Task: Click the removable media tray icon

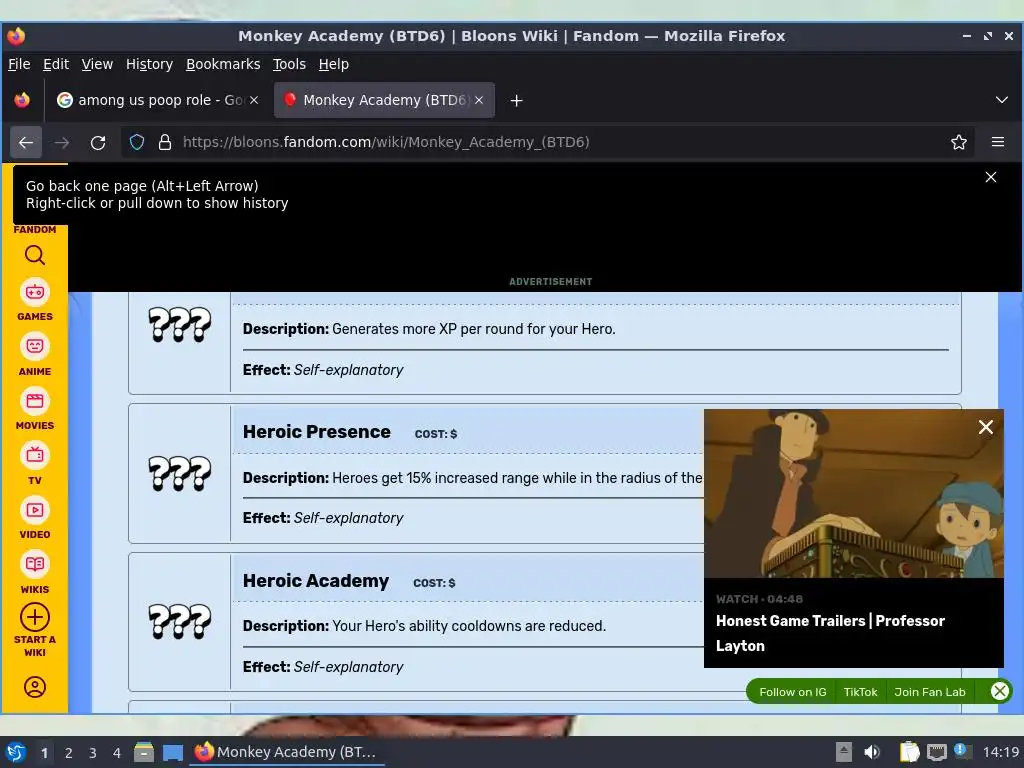Action: pyautogui.click(x=844, y=752)
